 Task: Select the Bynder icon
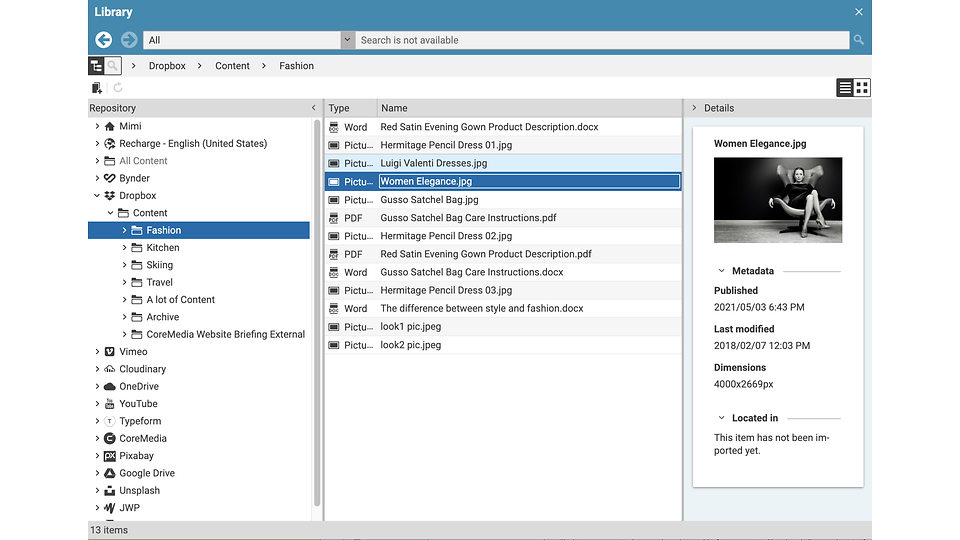click(110, 178)
